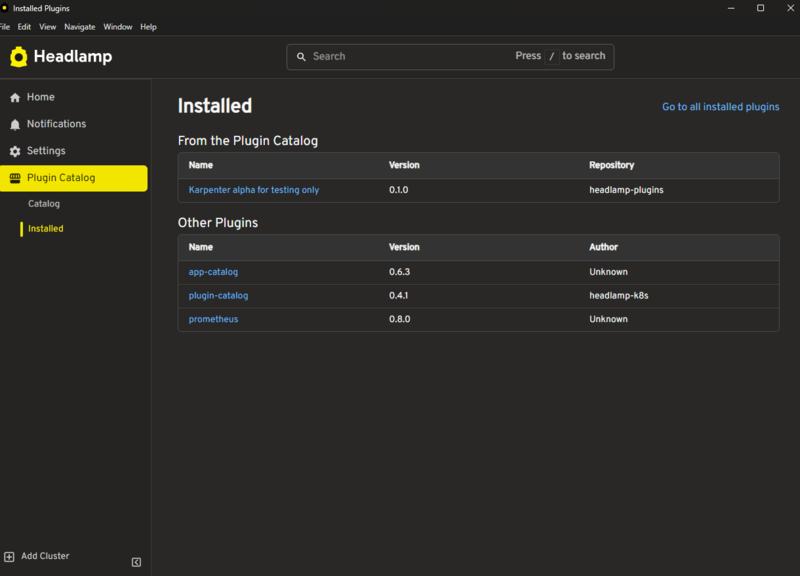Close the Installed Plugins window

[790, 8]
